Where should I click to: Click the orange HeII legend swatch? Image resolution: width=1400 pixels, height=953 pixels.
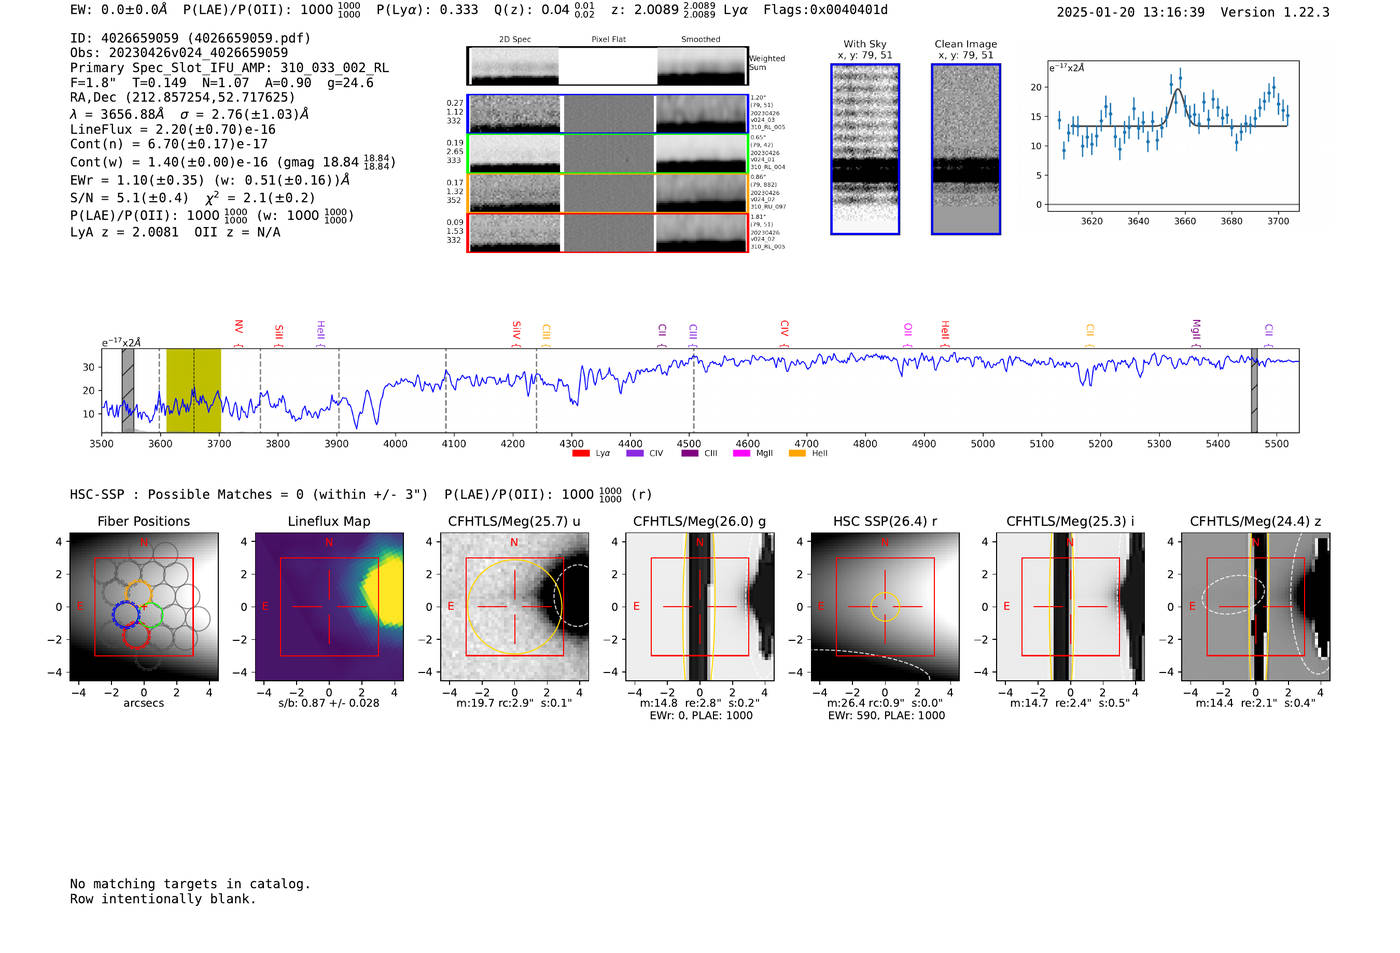(x=797, y=453)
